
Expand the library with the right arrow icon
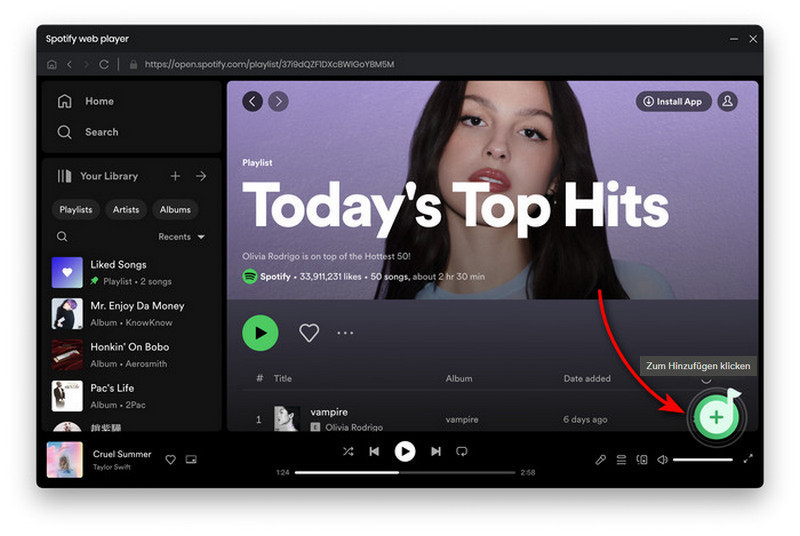201,176
